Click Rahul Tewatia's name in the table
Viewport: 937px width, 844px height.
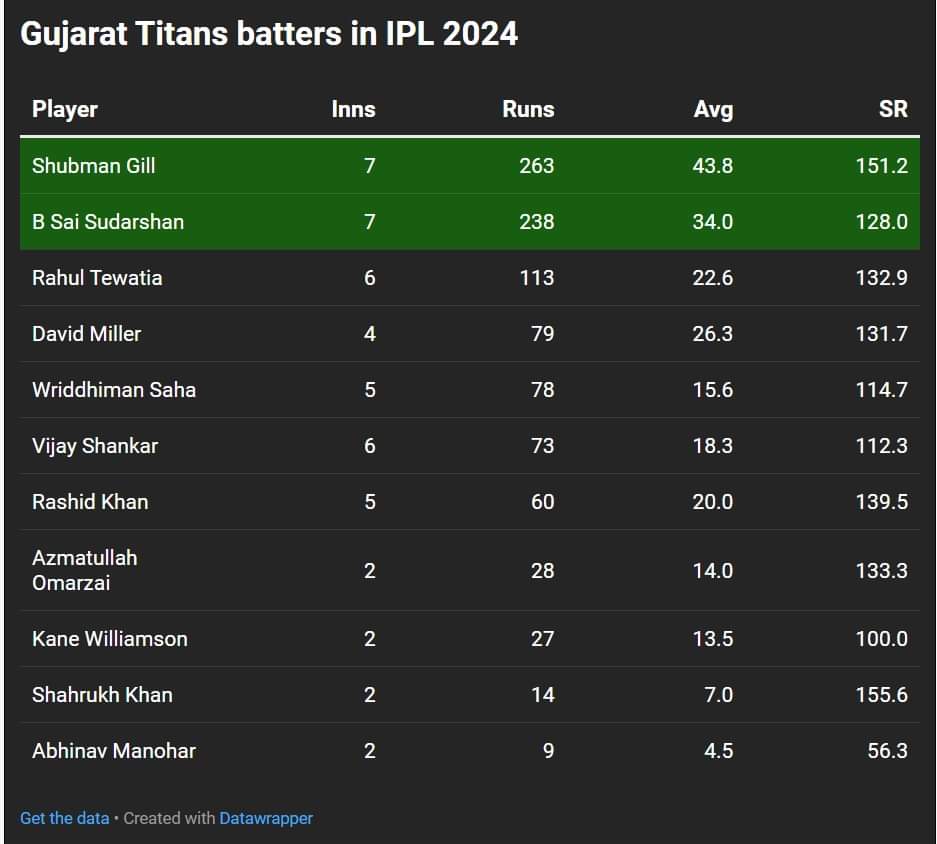pos(97,278)
